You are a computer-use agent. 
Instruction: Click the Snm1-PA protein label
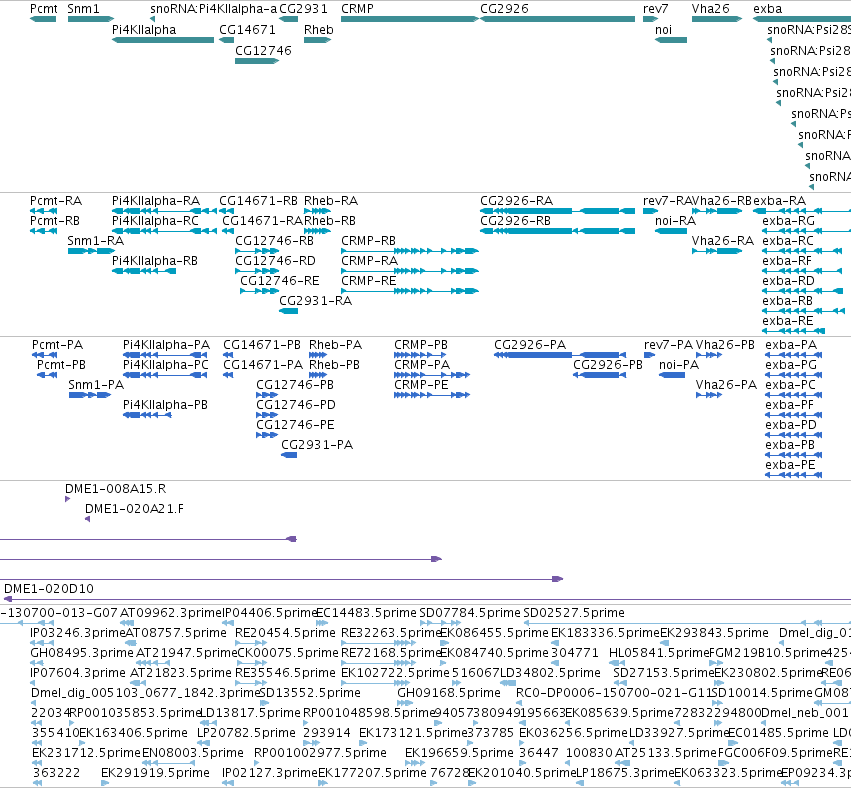point(96,385)
